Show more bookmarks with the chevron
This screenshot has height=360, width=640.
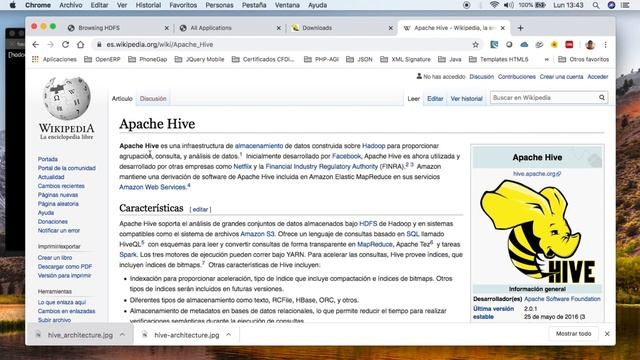[x=547, y=59]
